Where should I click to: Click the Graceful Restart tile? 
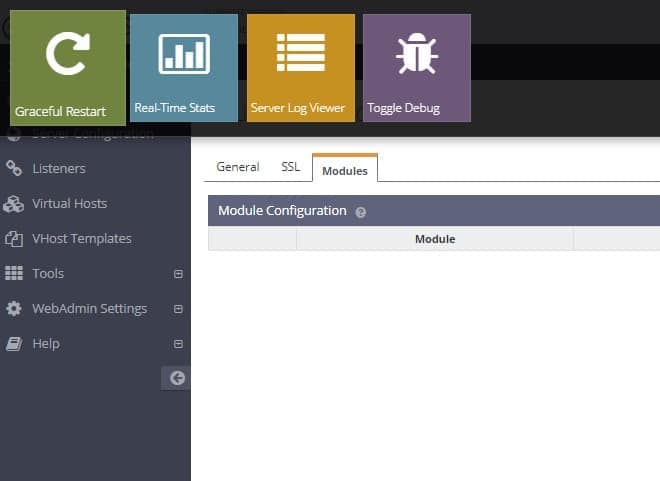(x=68, y=67)
